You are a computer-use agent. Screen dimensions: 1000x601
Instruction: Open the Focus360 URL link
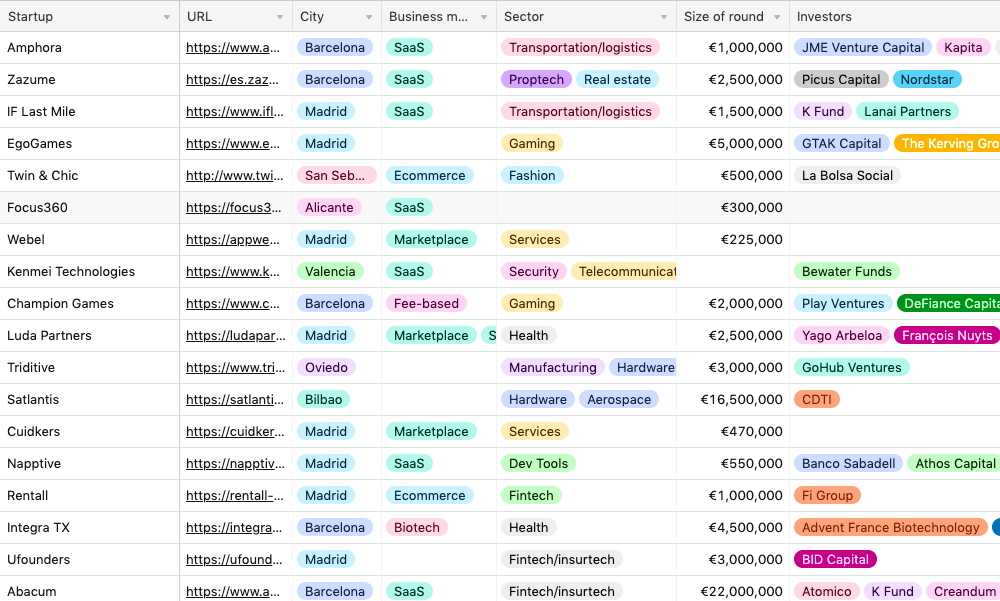pyautogui.click(x=233, y=207)
